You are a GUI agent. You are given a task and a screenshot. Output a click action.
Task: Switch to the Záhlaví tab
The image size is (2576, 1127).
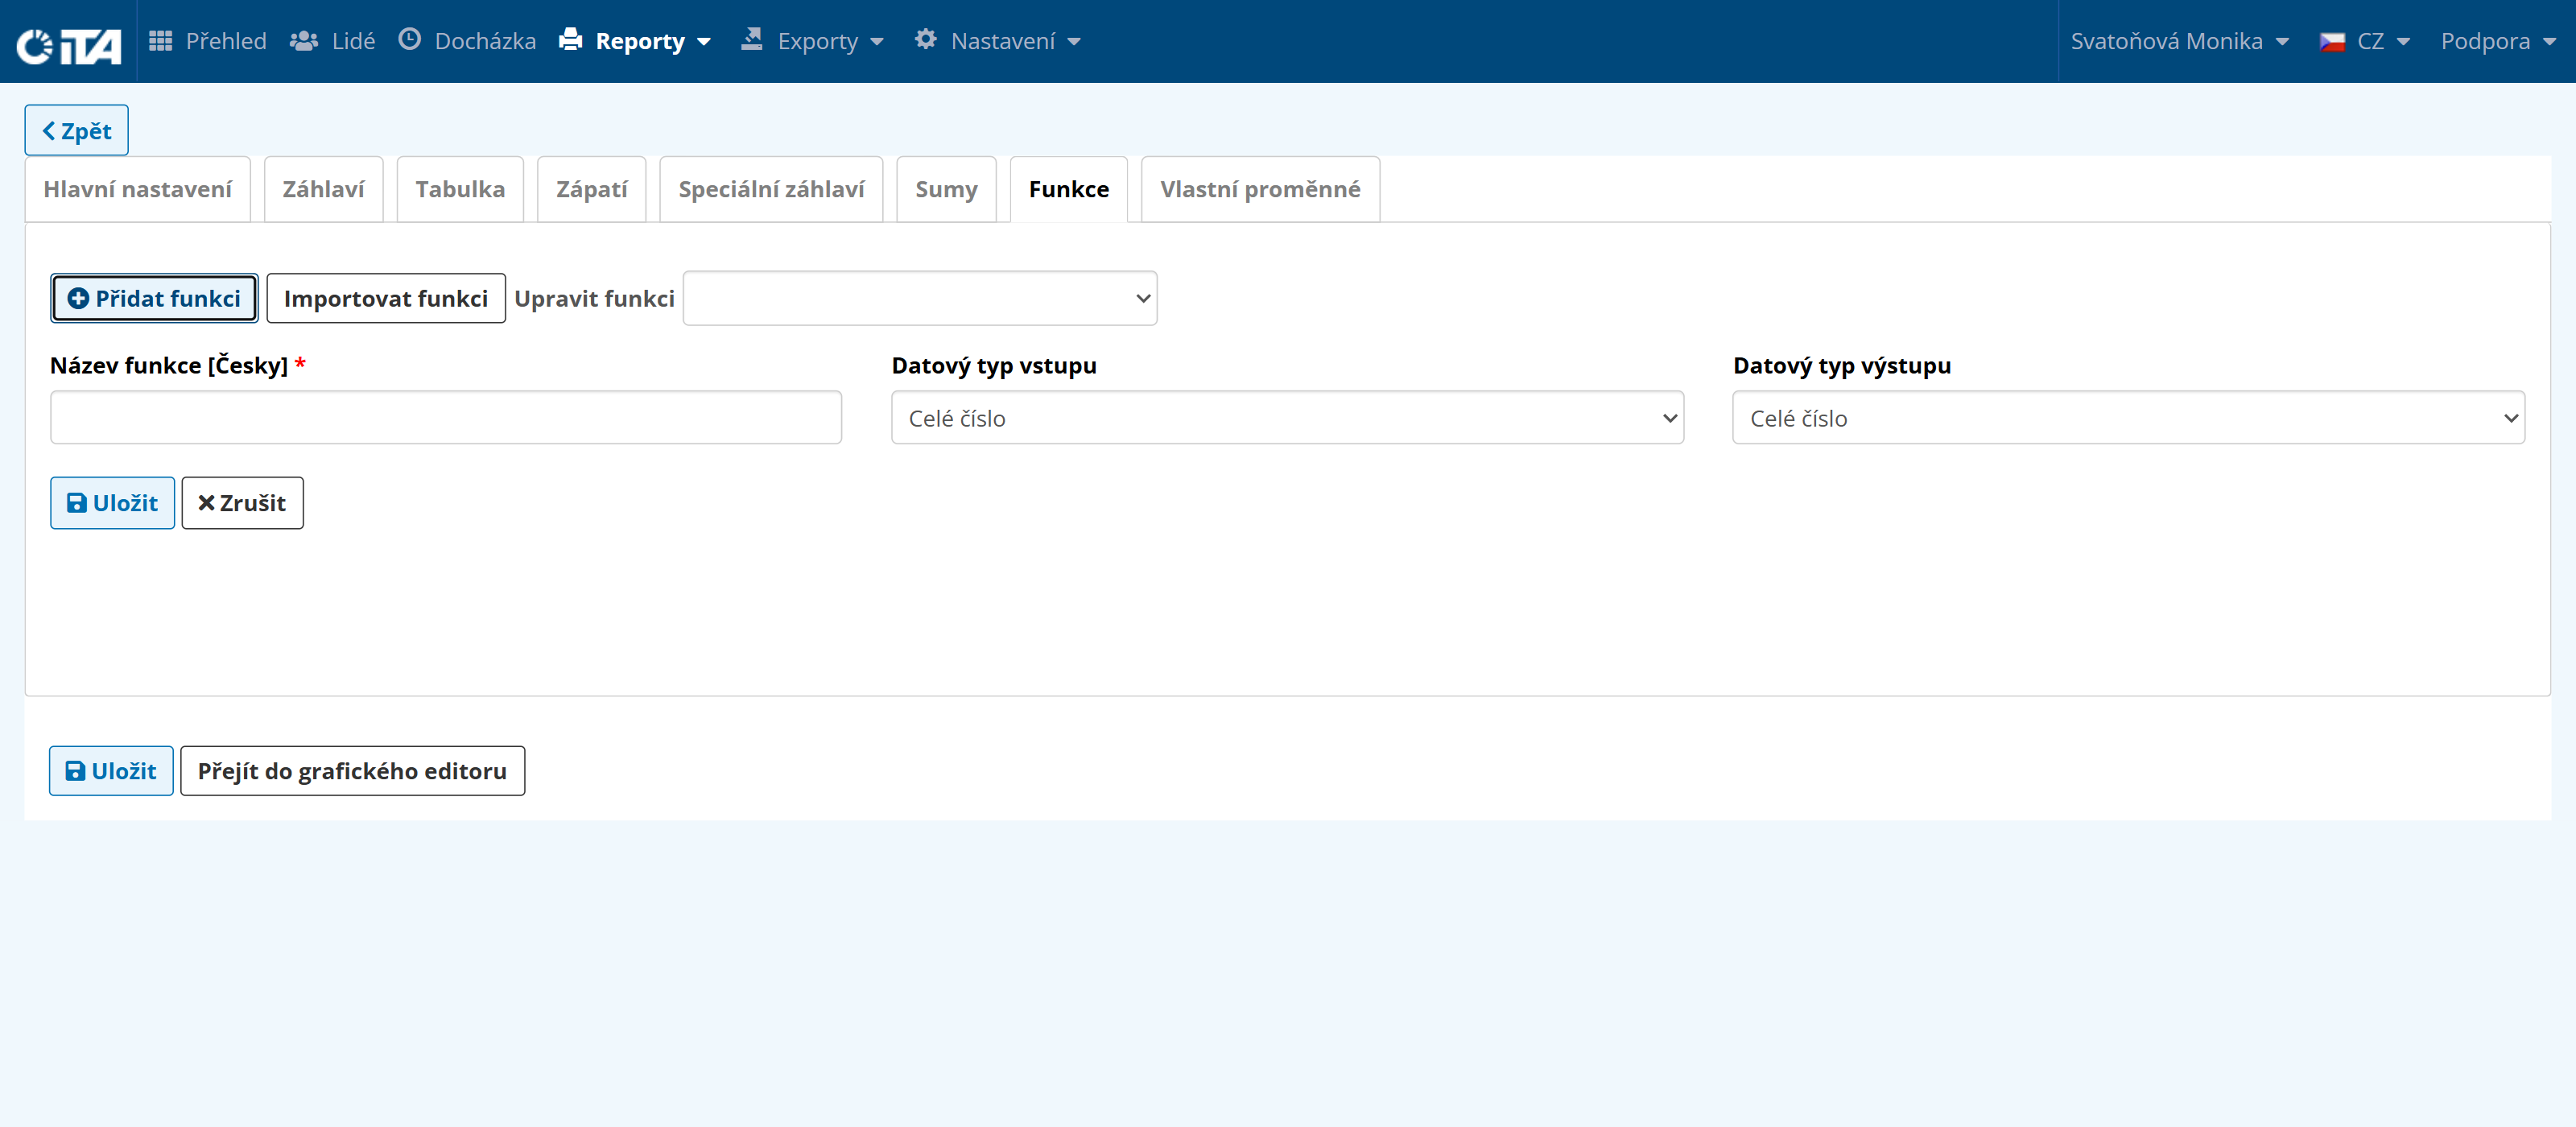323,189
